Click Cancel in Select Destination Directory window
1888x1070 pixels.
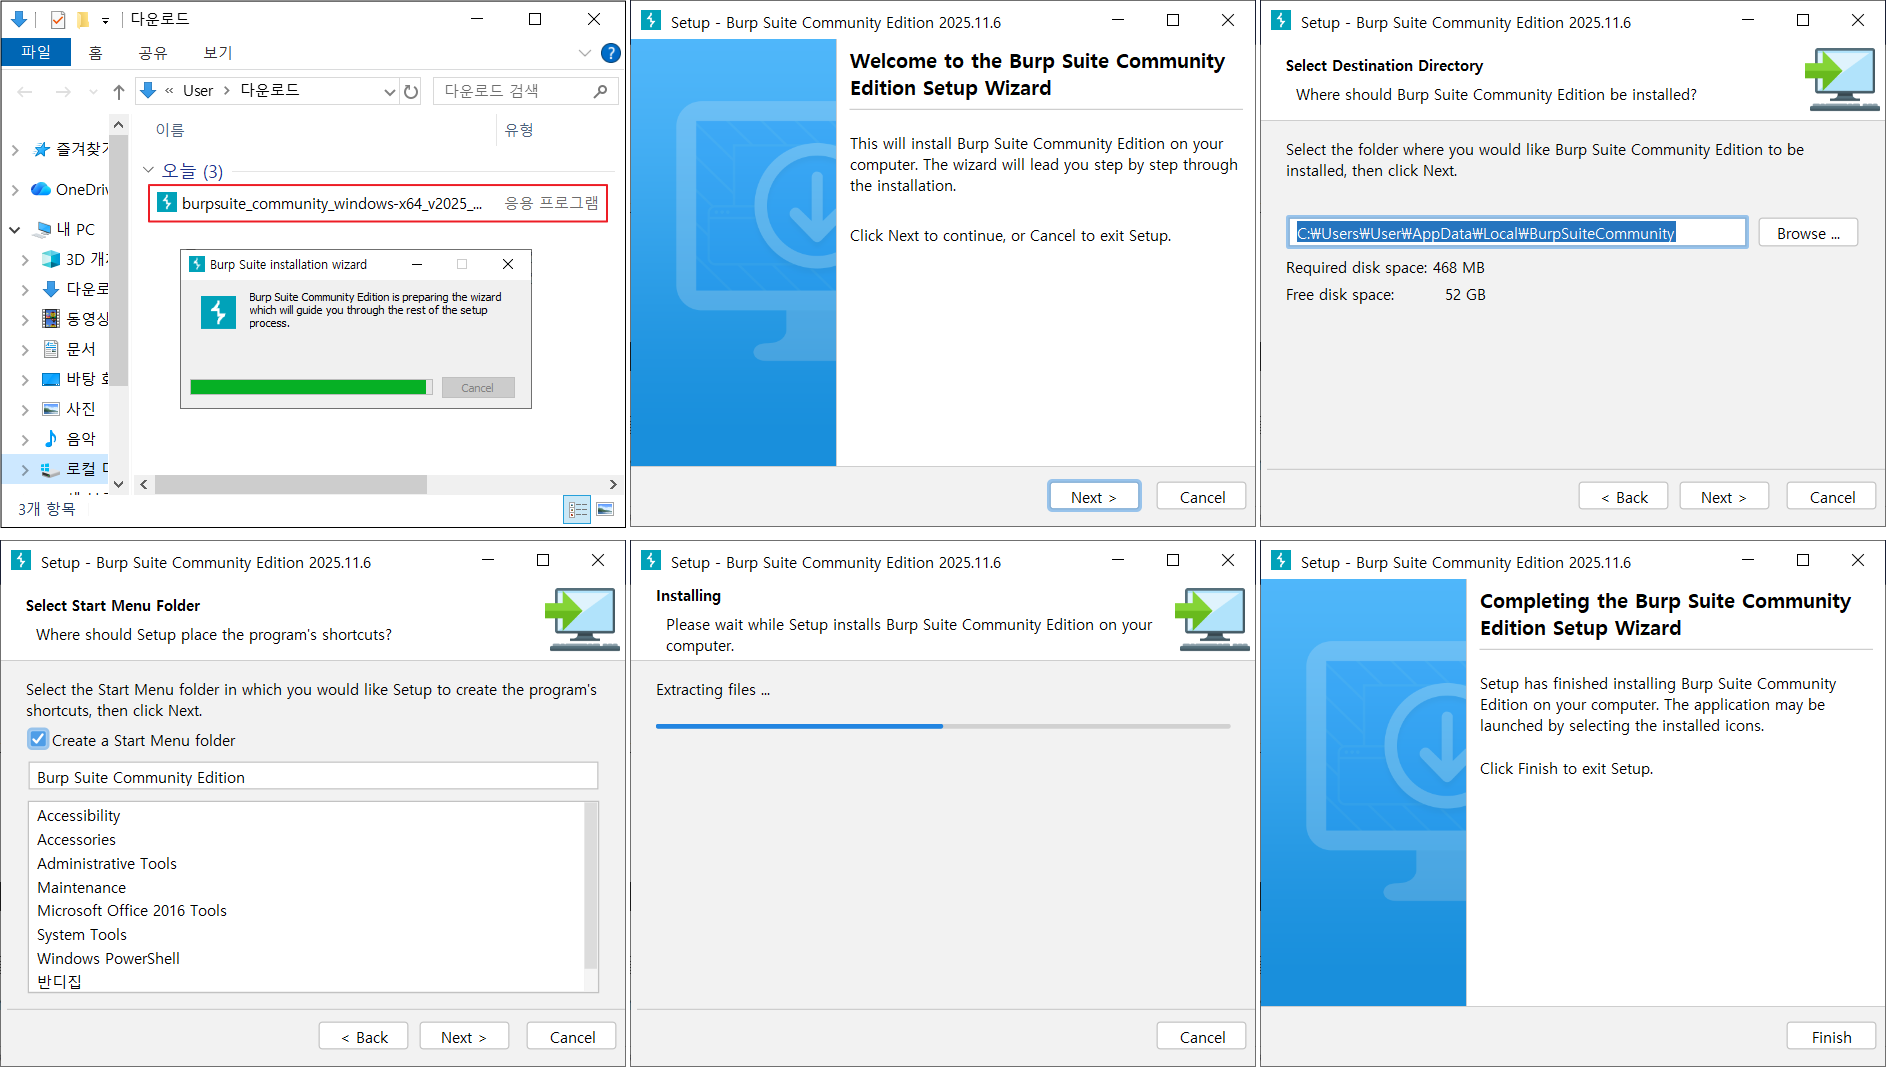point(1832,497)
